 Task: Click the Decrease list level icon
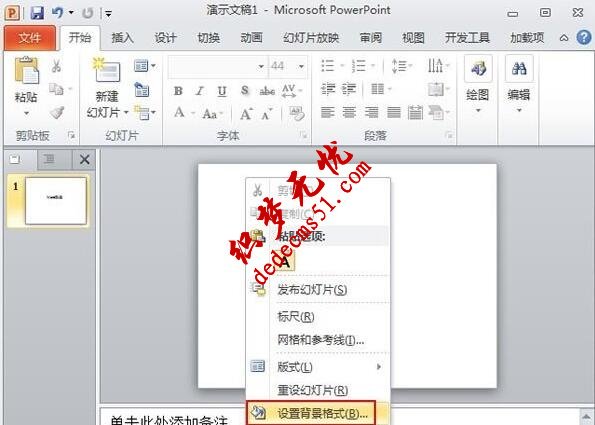(328, 89)
